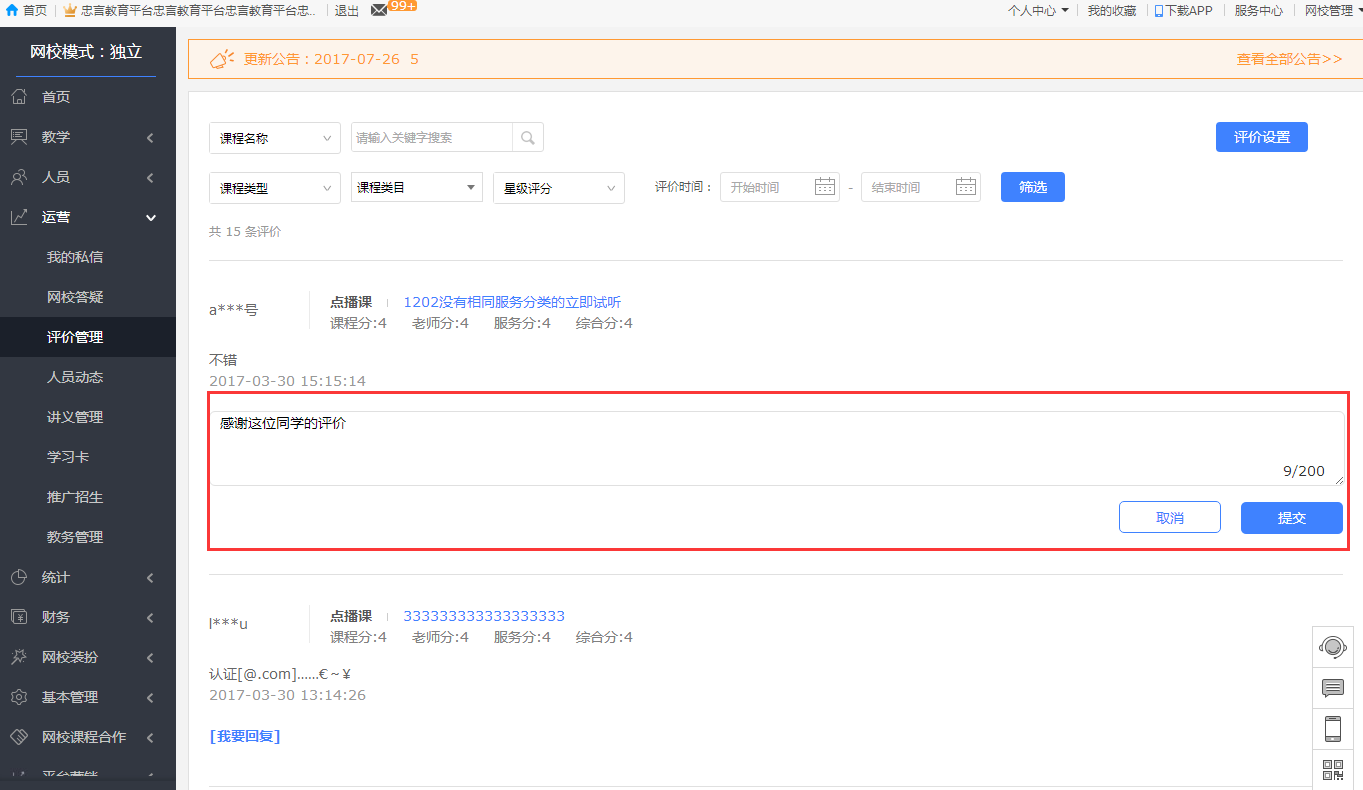1363x790 pixels.
Task: Open the end time calendar icon
Action: 965,187
